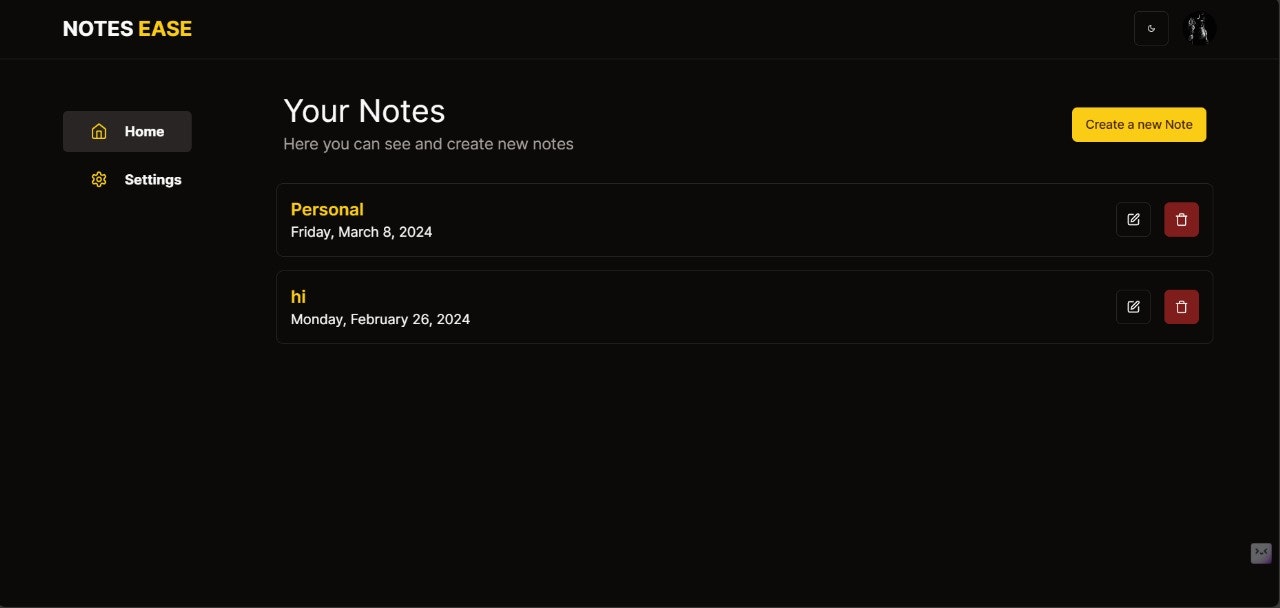Open the note titled Personal
Viewport: 1280px width, 608px height.
[x=327, y=209]
